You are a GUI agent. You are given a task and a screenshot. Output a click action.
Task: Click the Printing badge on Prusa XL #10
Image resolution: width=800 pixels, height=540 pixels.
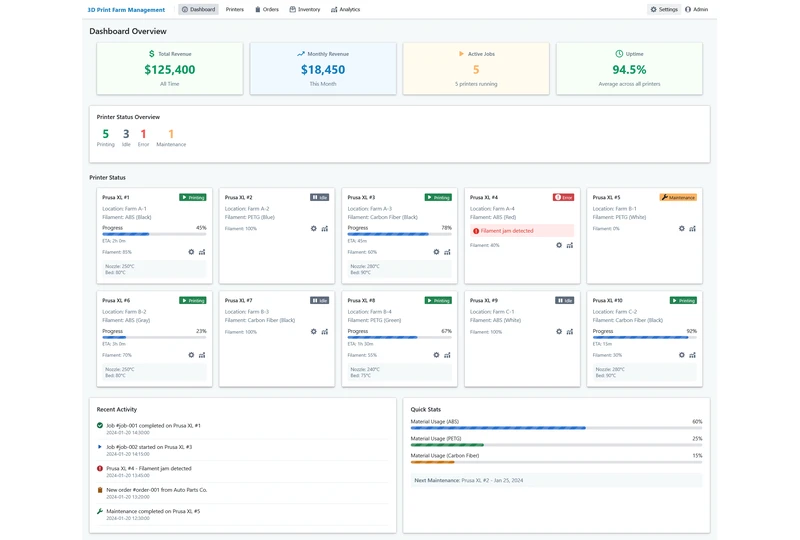pyautogui.click(x=683, y=301)
